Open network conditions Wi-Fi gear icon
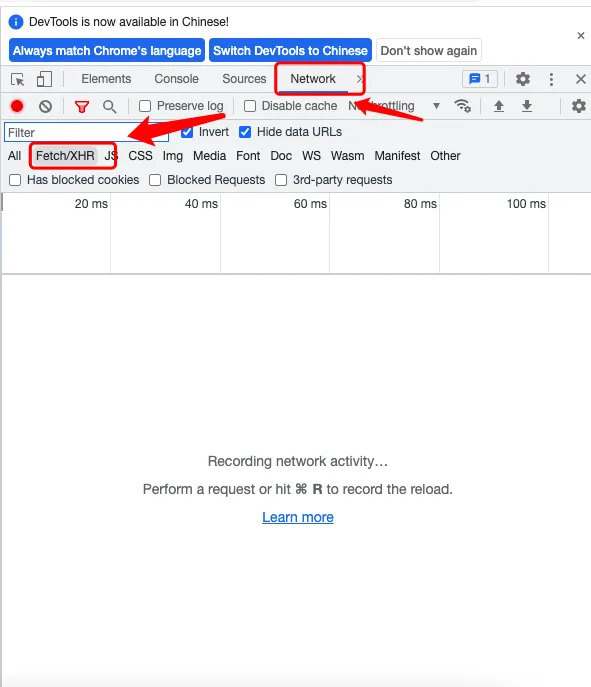 (x=463, y=106)
